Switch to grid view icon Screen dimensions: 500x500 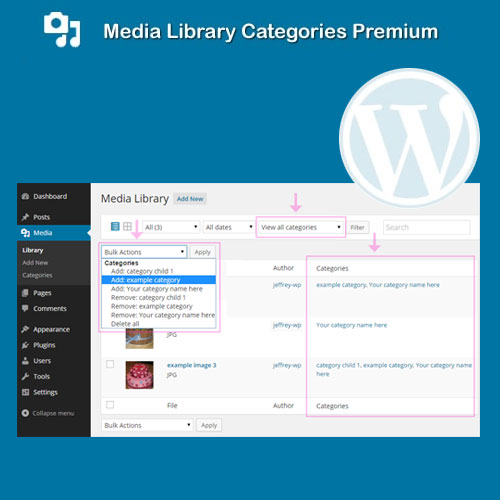click(127, 227)
